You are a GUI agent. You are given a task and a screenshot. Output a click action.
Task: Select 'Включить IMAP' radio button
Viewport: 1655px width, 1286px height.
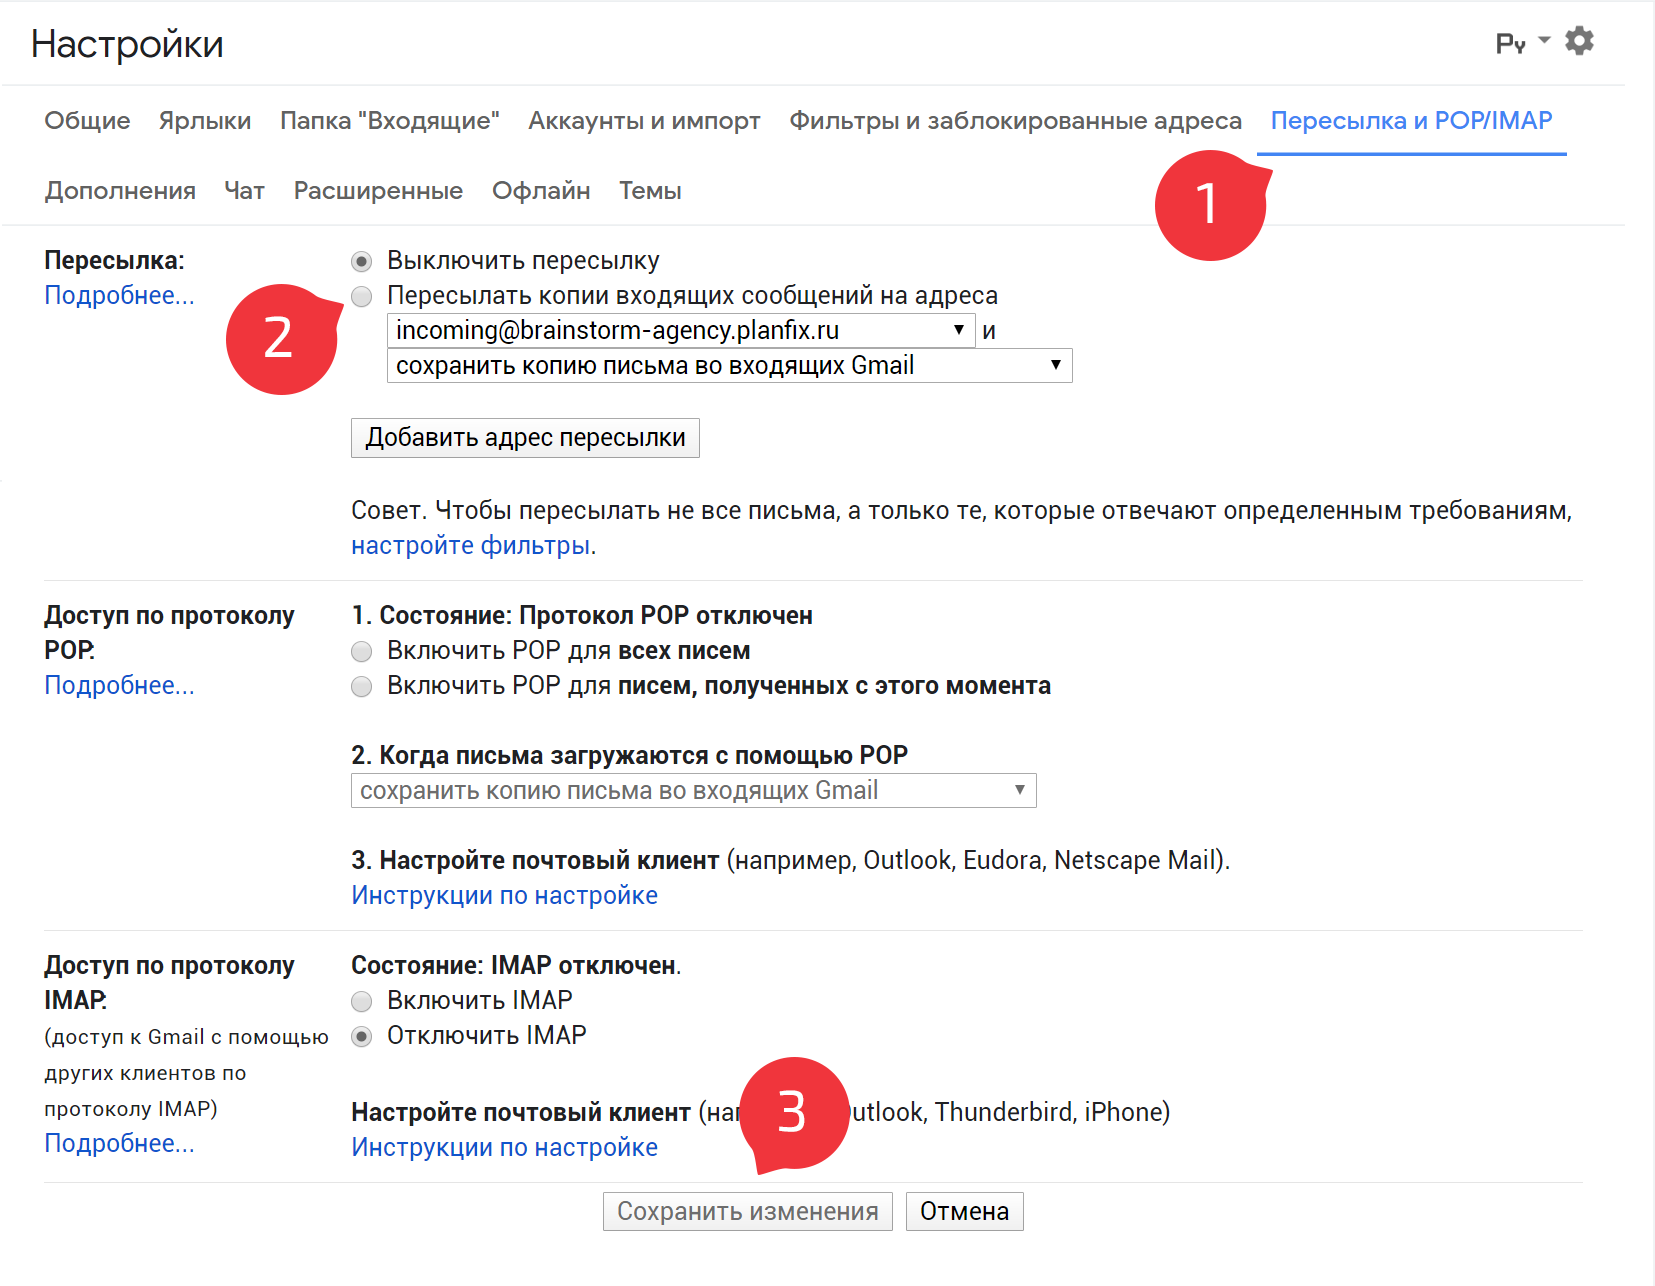click(362, 1001)
